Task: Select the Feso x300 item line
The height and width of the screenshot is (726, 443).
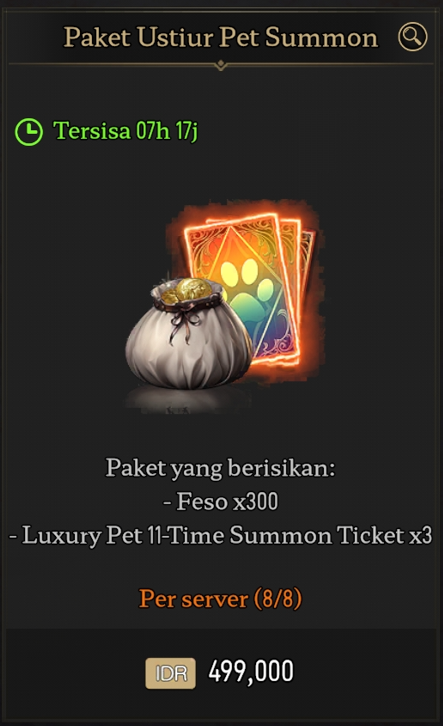Action: tap(221, 501)
